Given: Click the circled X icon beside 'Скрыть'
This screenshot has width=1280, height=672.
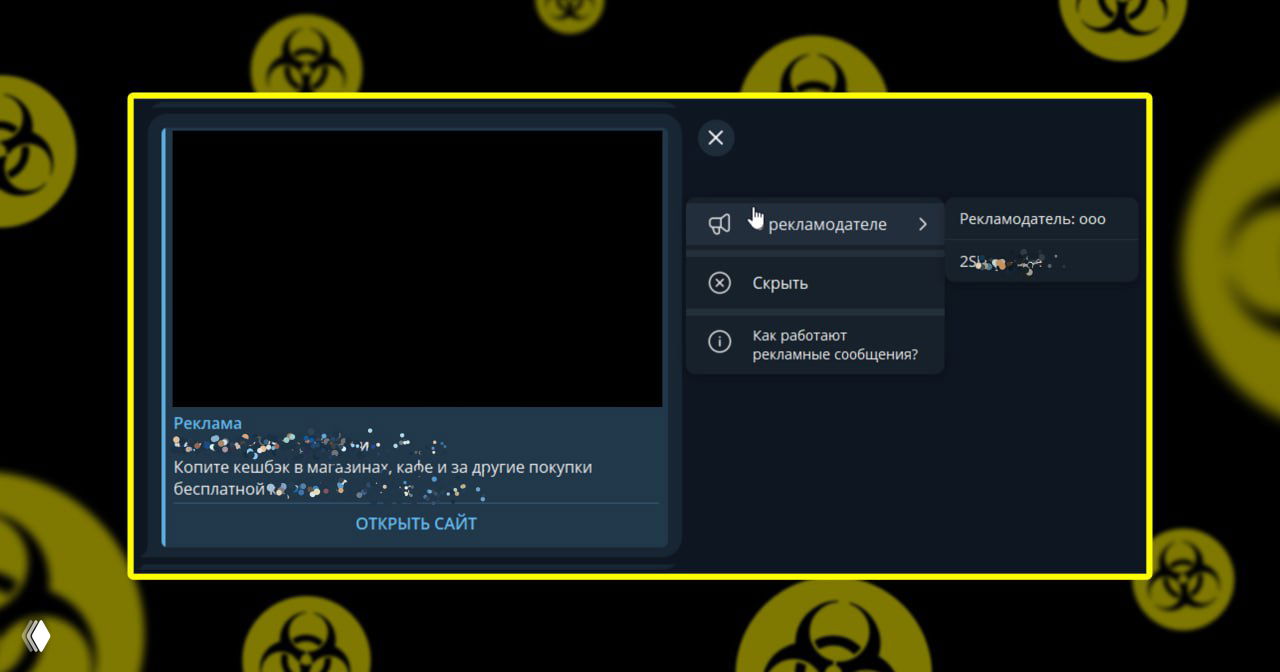Looking at the screenshot, I should click(x=719, y=283).
